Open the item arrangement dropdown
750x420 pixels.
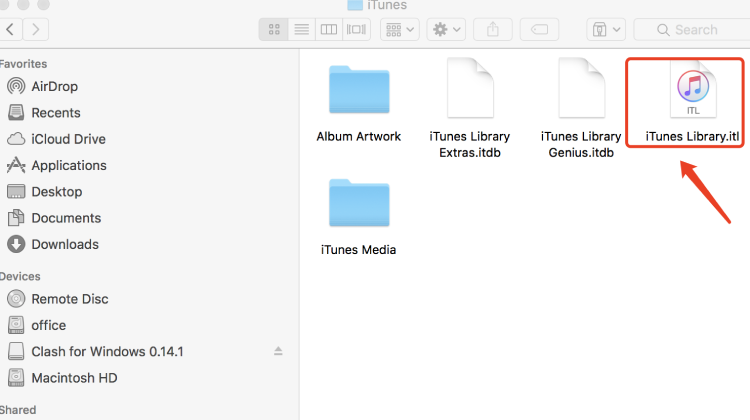pos(400,30)
